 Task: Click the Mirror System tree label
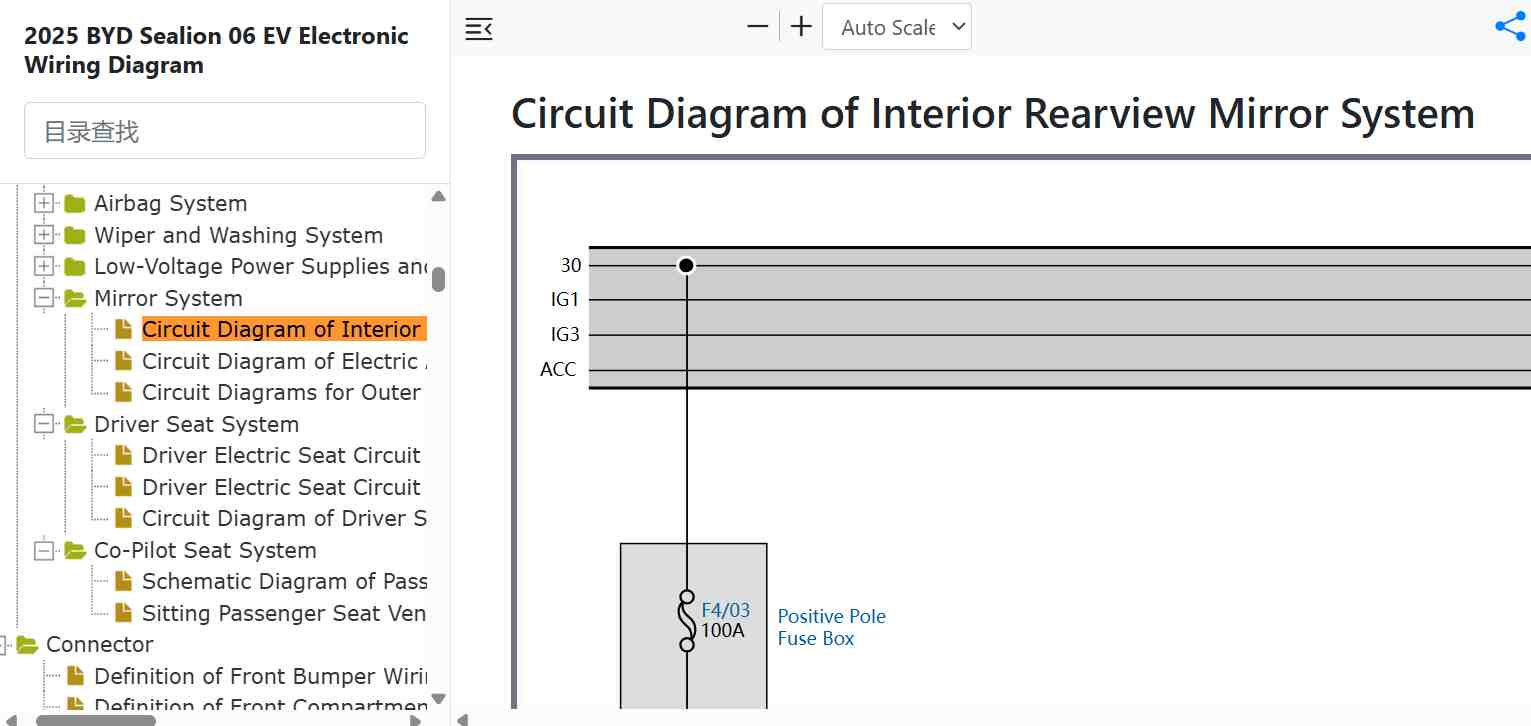pyautogui.click(x=168, y=299)
